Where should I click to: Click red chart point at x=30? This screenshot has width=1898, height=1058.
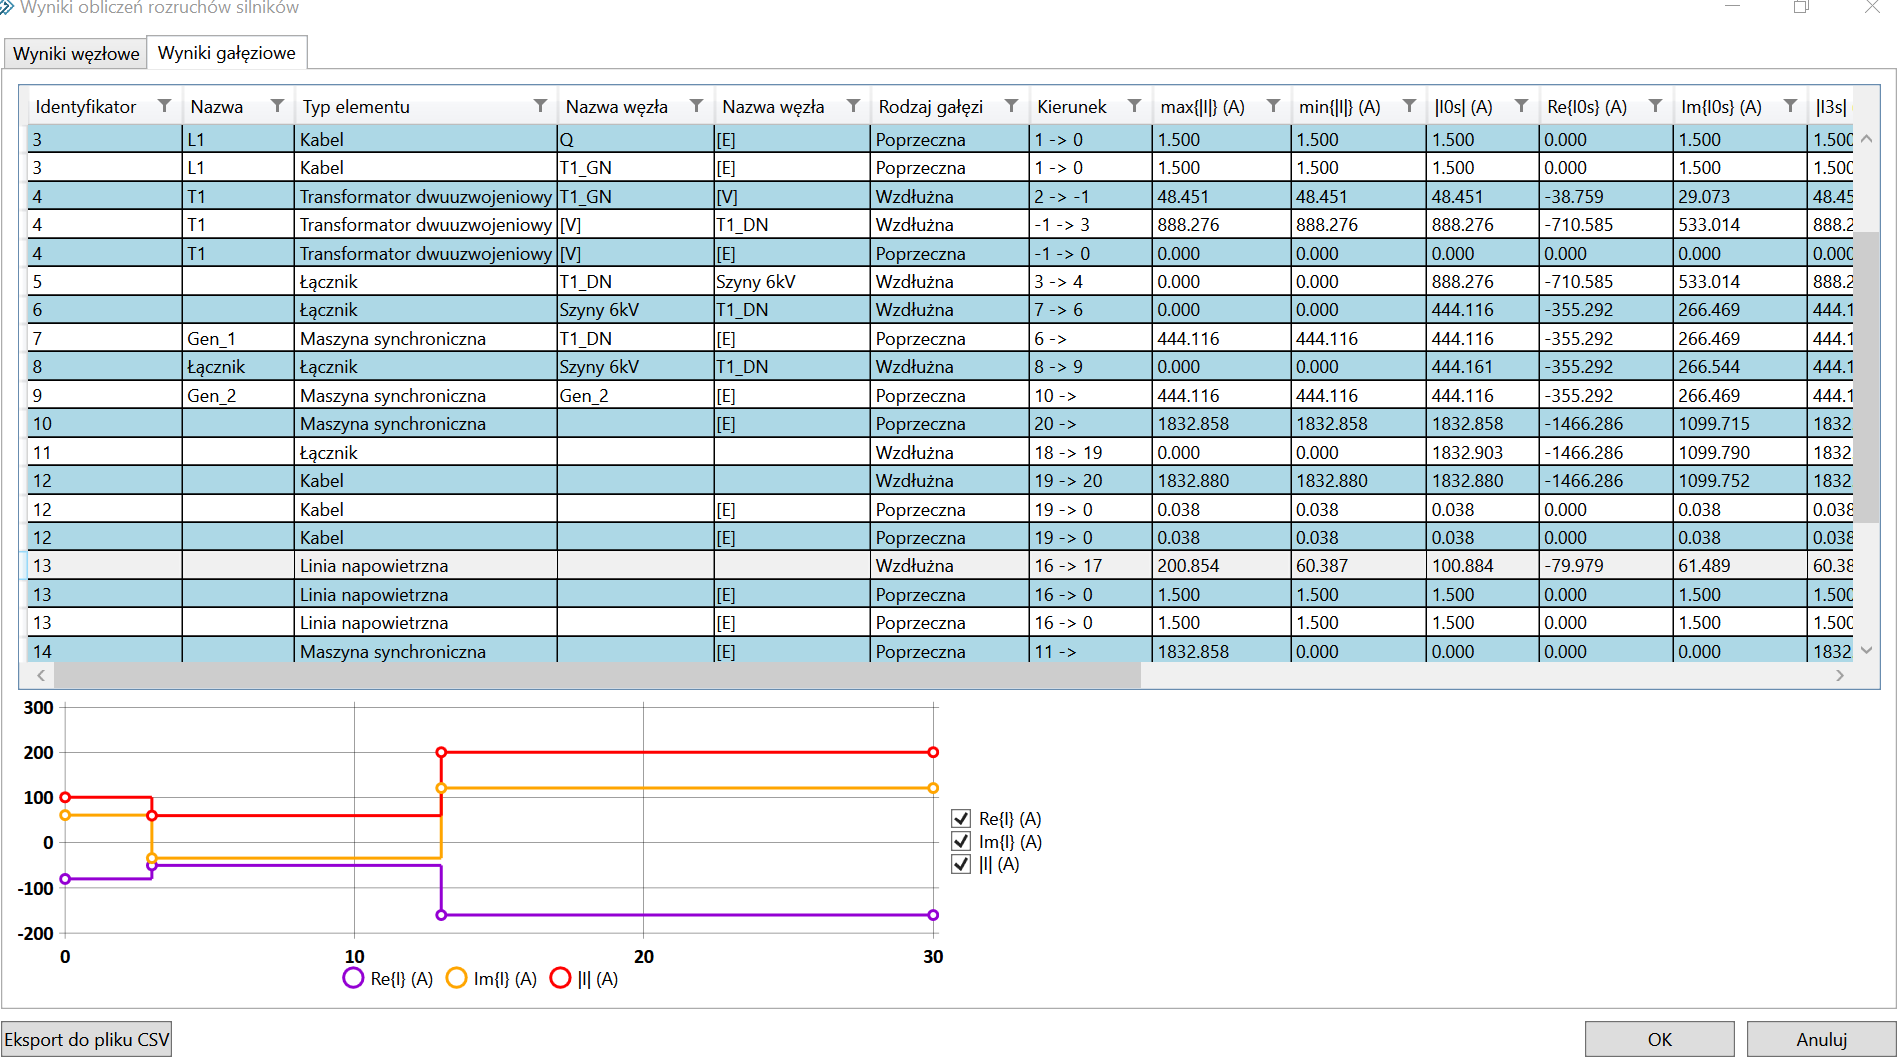(x=933, y=752)
